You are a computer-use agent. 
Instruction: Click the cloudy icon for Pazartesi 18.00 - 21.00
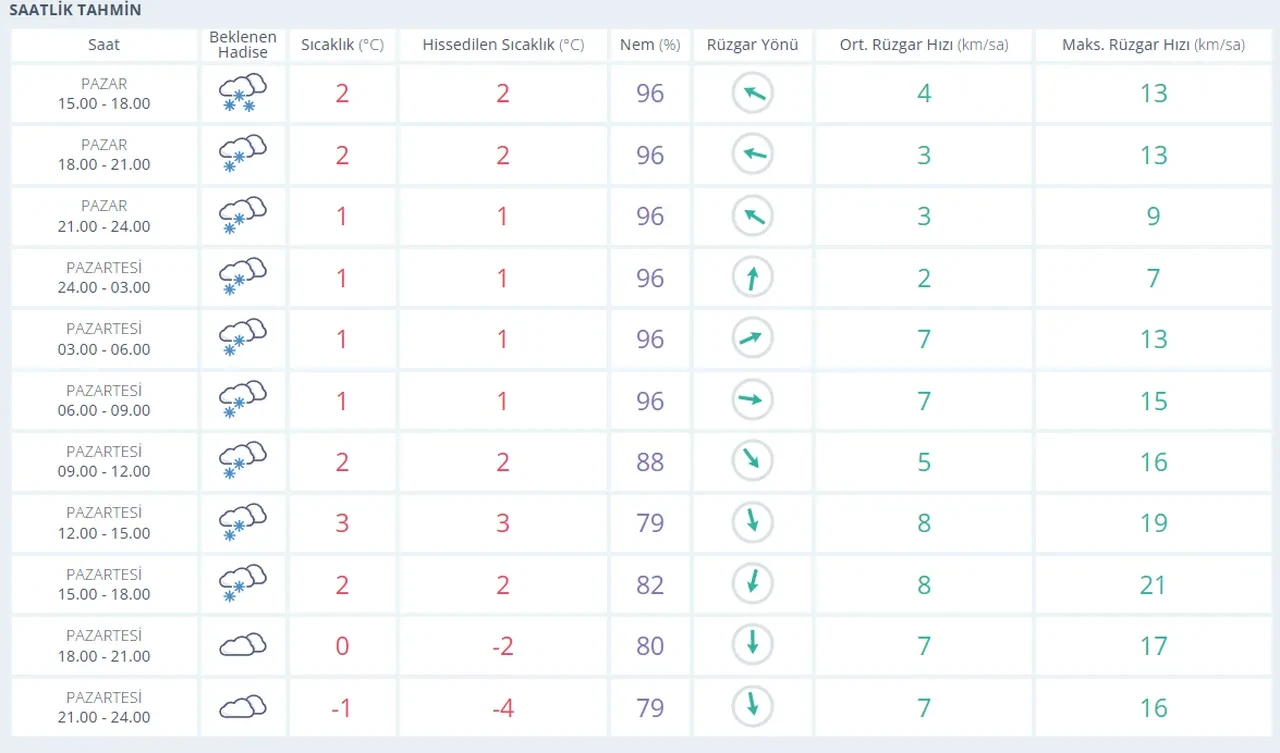click(242, 645)
